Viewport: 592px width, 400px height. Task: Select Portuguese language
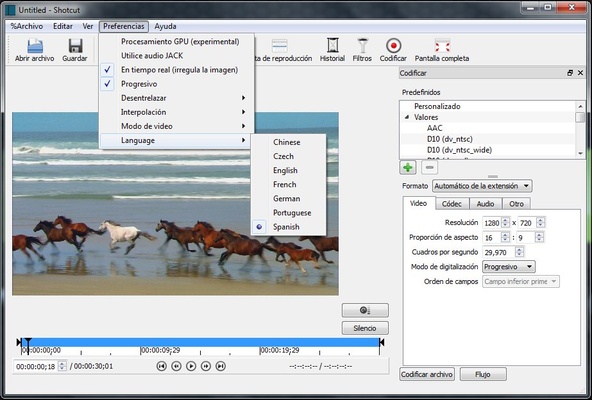click(x=288, y=213)
